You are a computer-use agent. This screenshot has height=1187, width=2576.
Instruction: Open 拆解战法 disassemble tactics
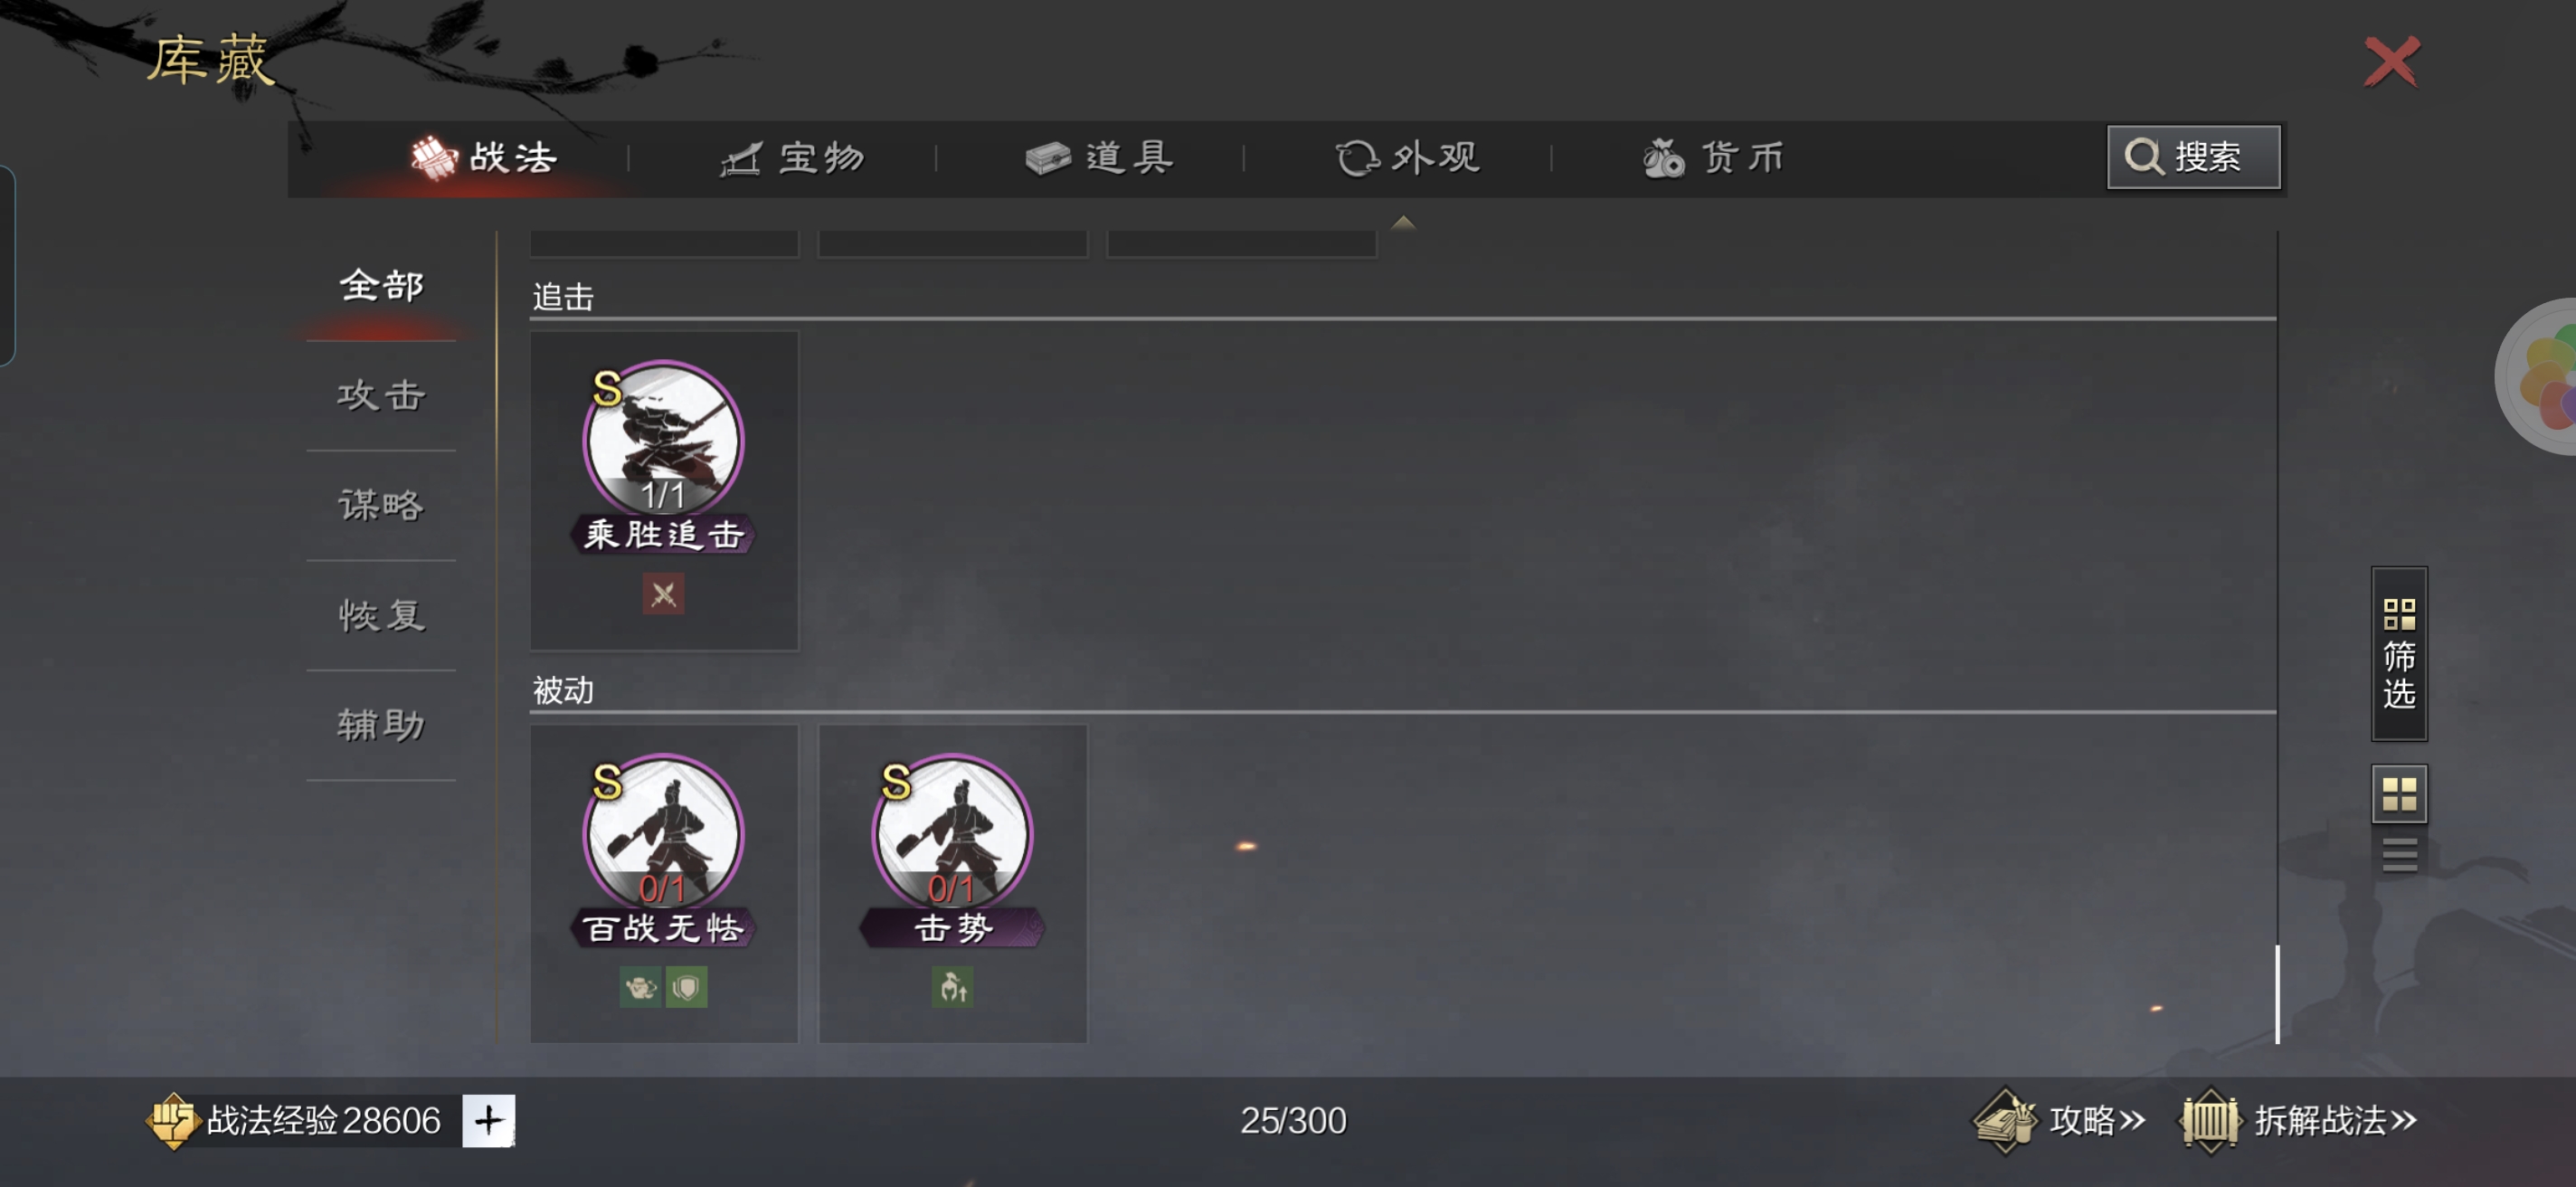pyautogui.click(x=2298, y=1120)
